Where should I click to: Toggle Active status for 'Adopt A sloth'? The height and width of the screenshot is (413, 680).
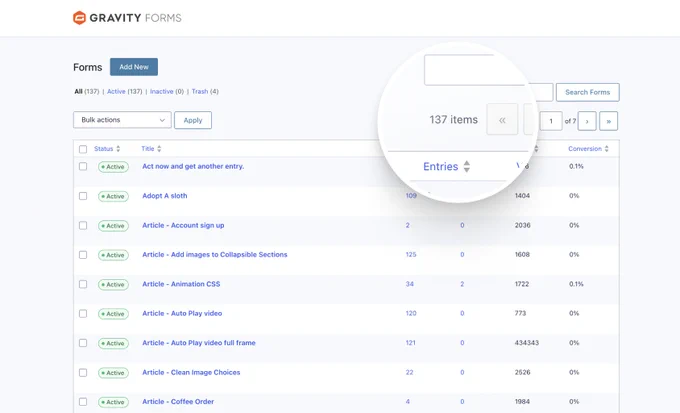(x=113, y=197)
